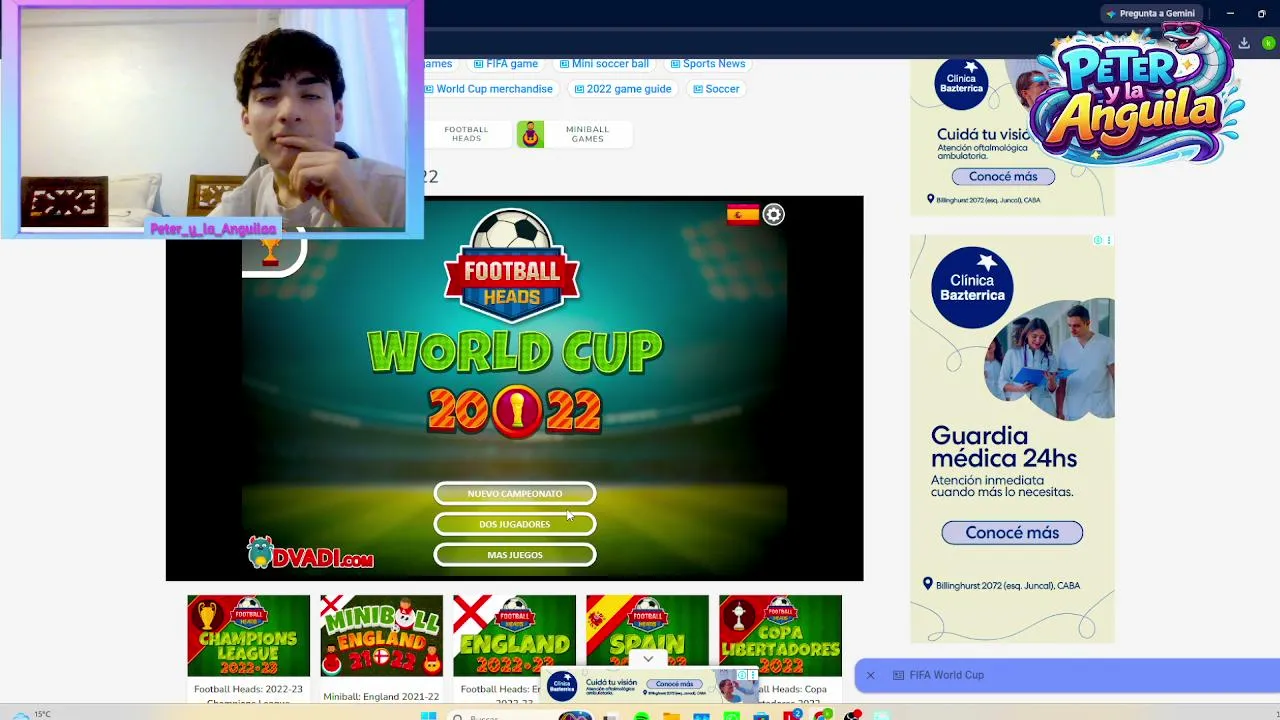Open File Explorer from the taskbar

(x=671, y=716)
